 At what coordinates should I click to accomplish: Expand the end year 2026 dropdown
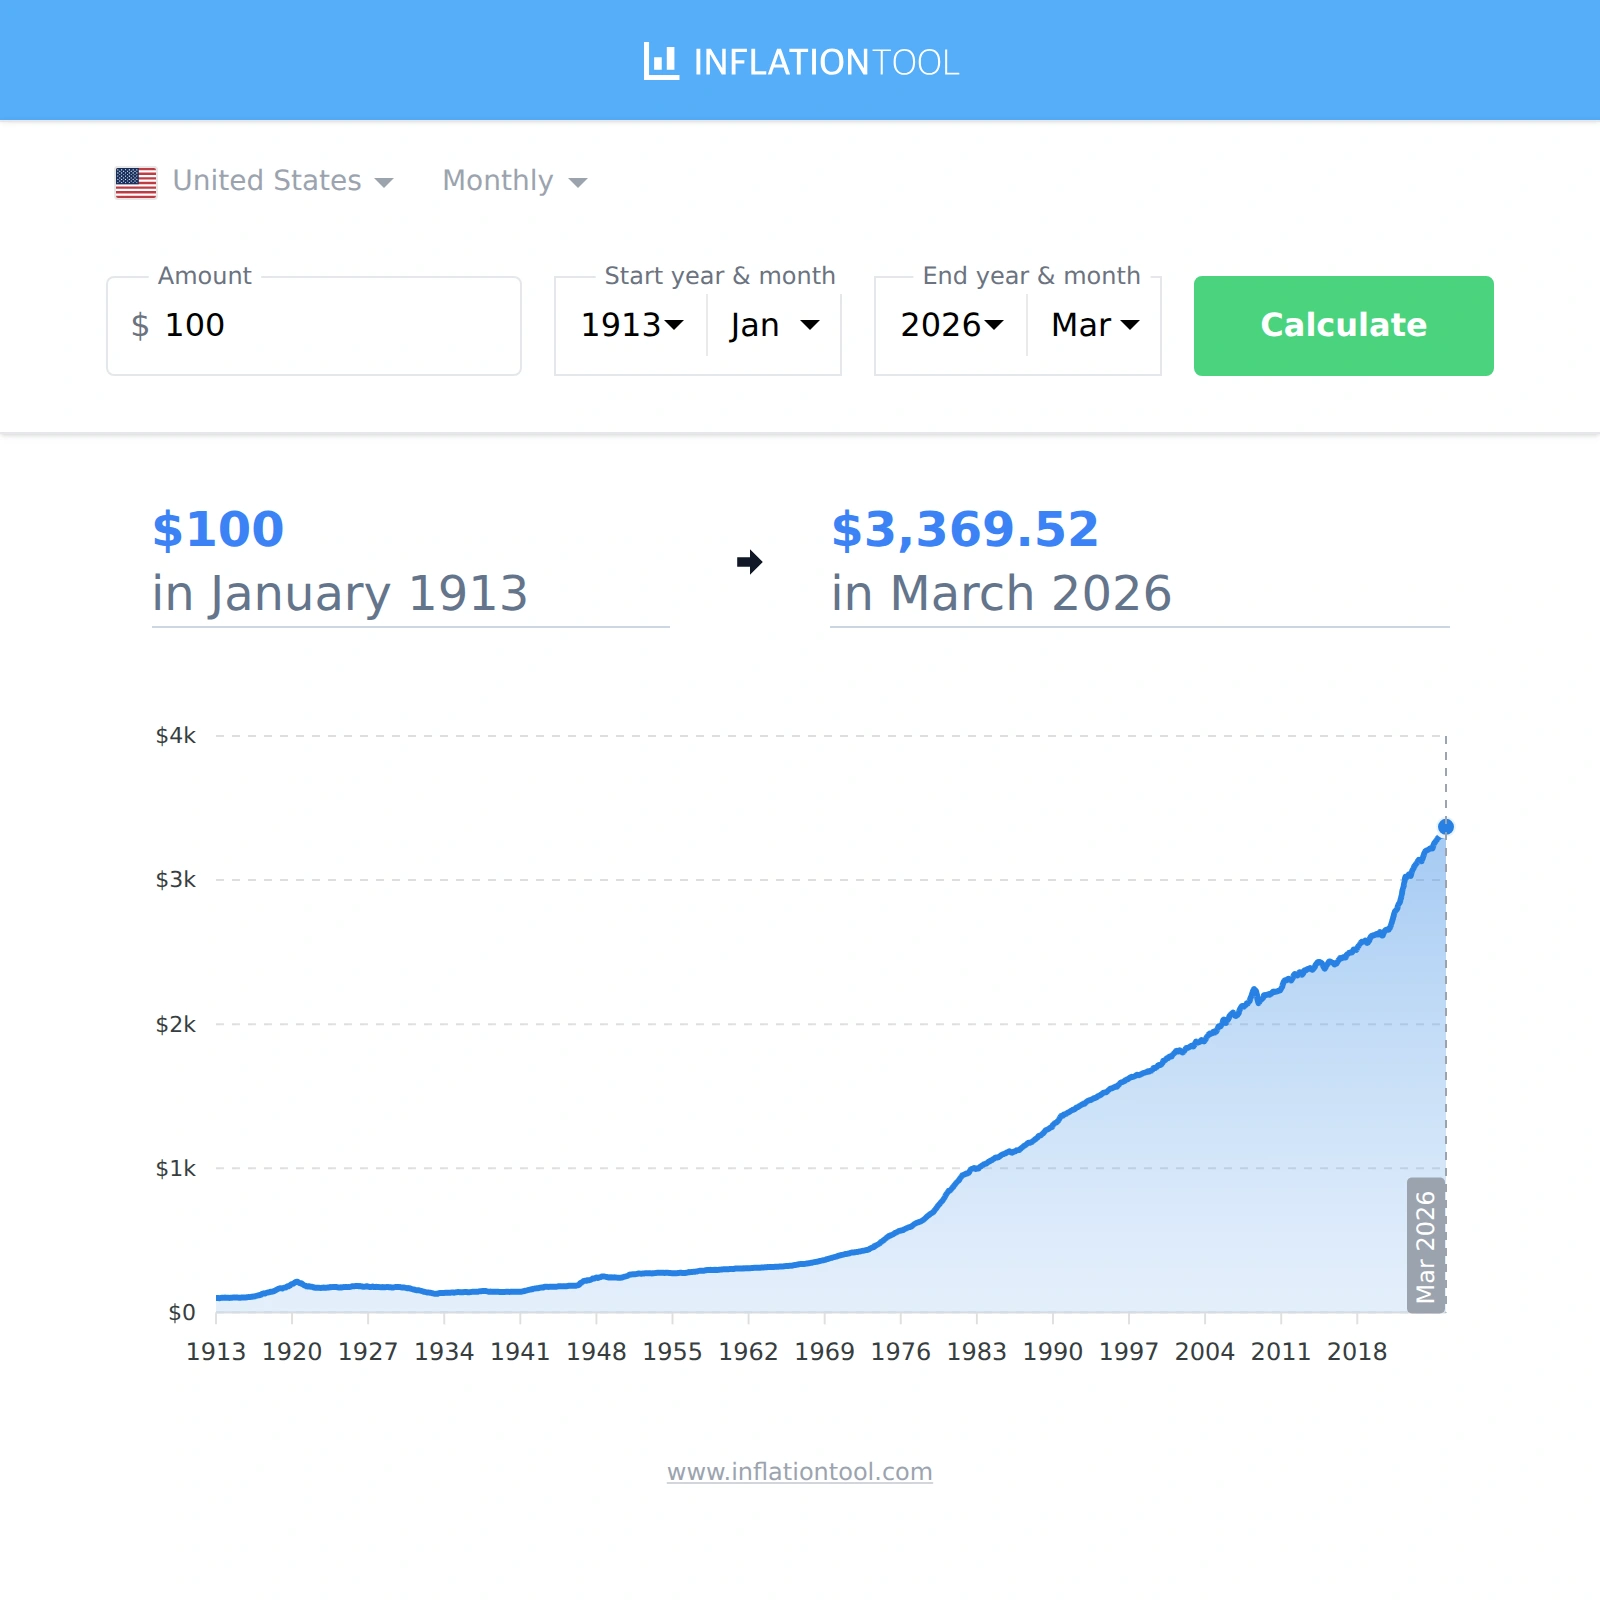coord(951,326)
